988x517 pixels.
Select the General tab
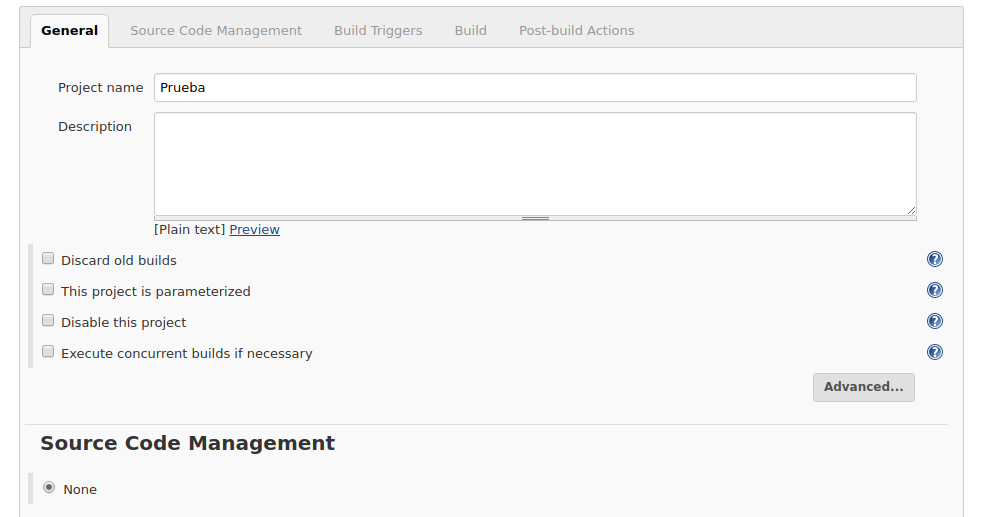(69, 31)
